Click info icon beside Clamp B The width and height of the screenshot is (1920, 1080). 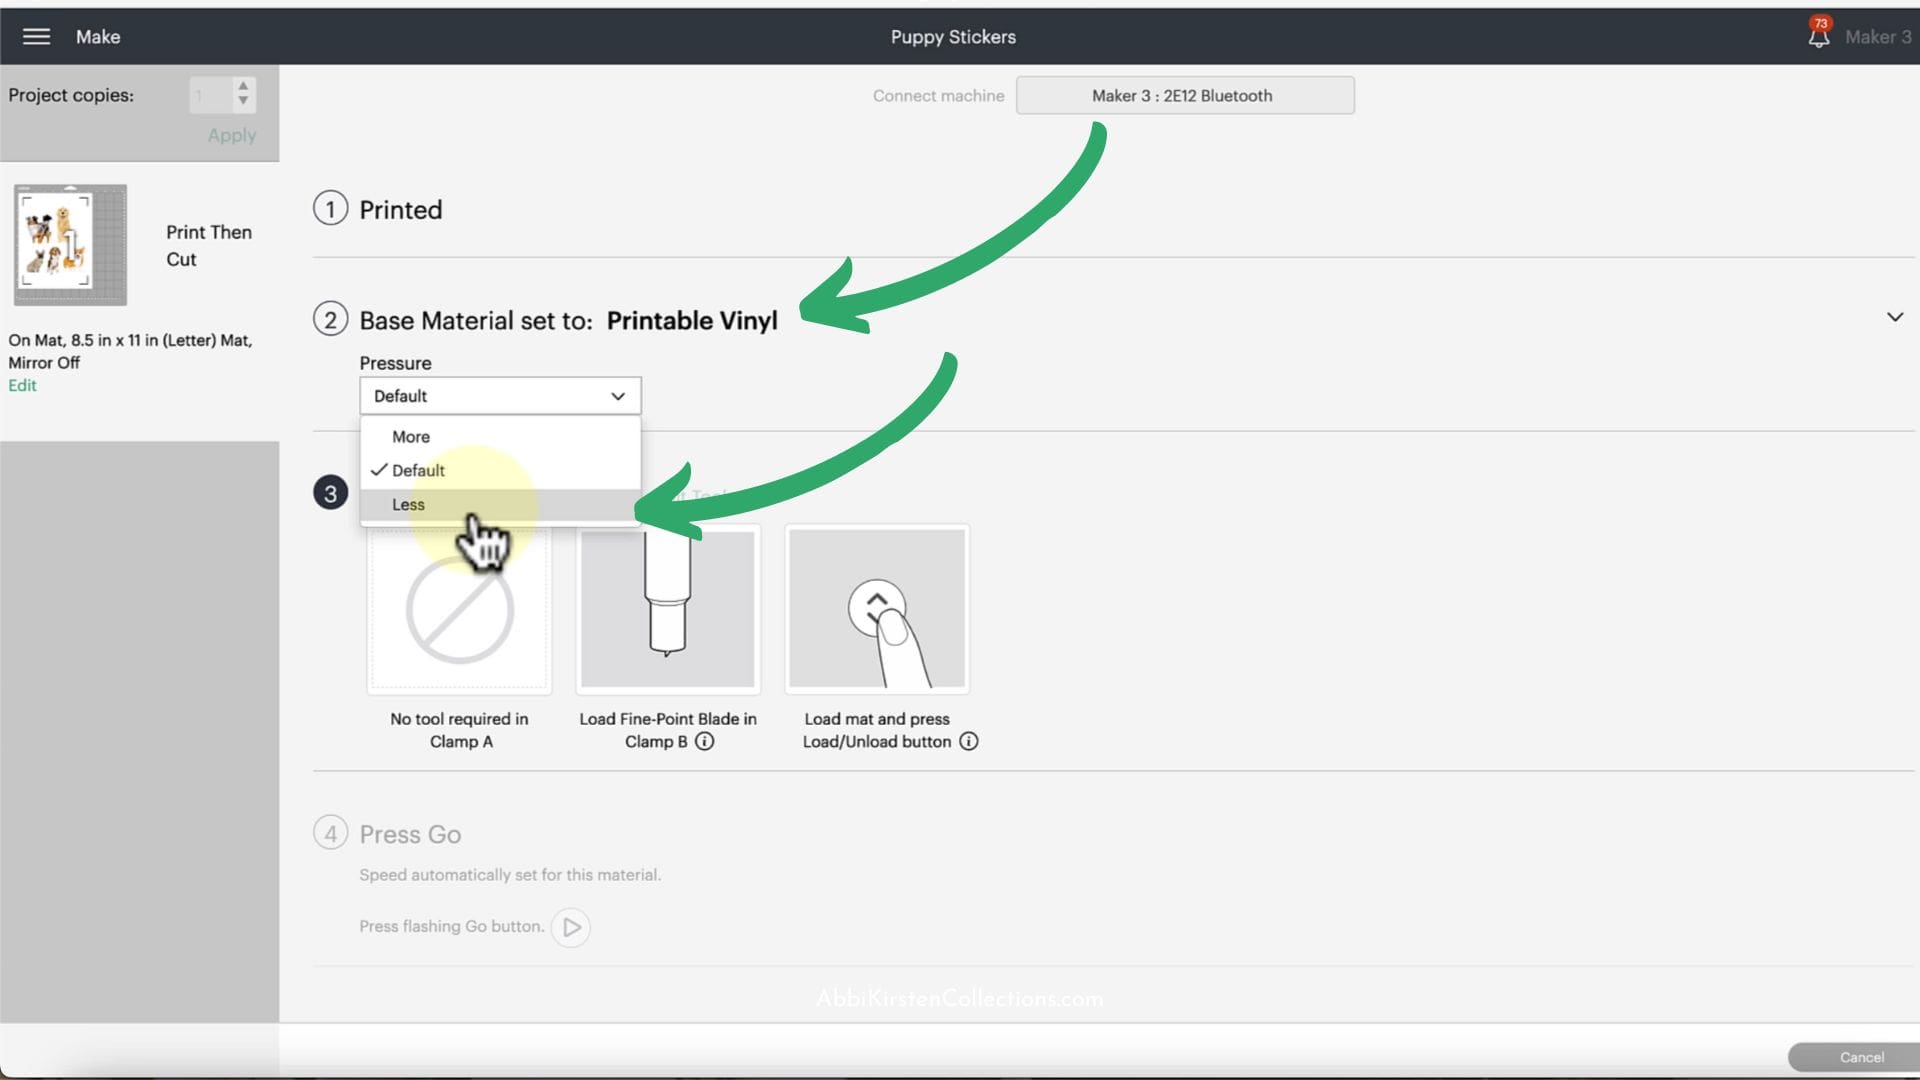point(705,741)
